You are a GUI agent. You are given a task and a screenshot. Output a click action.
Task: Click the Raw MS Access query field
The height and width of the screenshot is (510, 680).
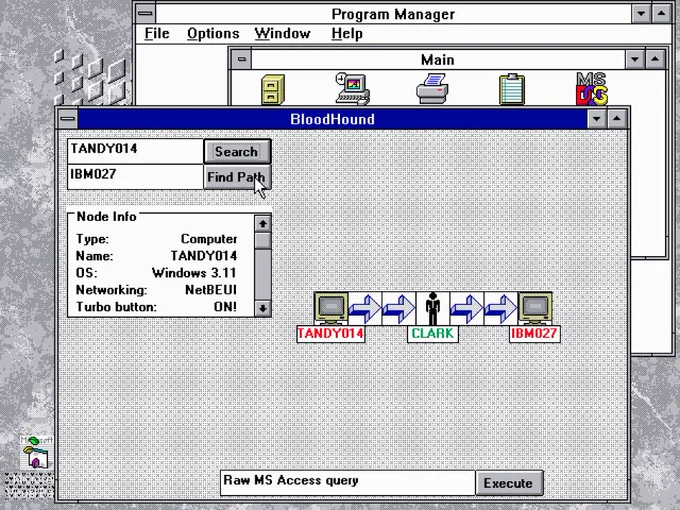pyautogui.click(x=348, y=483)
